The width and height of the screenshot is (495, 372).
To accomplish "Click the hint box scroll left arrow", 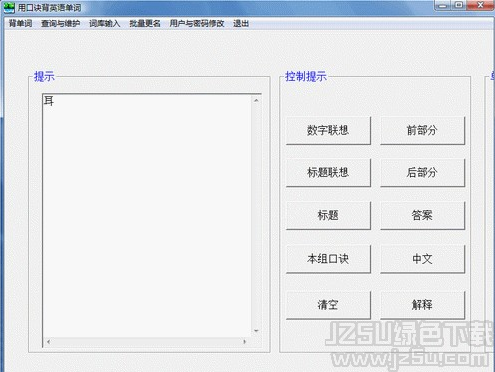I will click(x=49, y=342).
